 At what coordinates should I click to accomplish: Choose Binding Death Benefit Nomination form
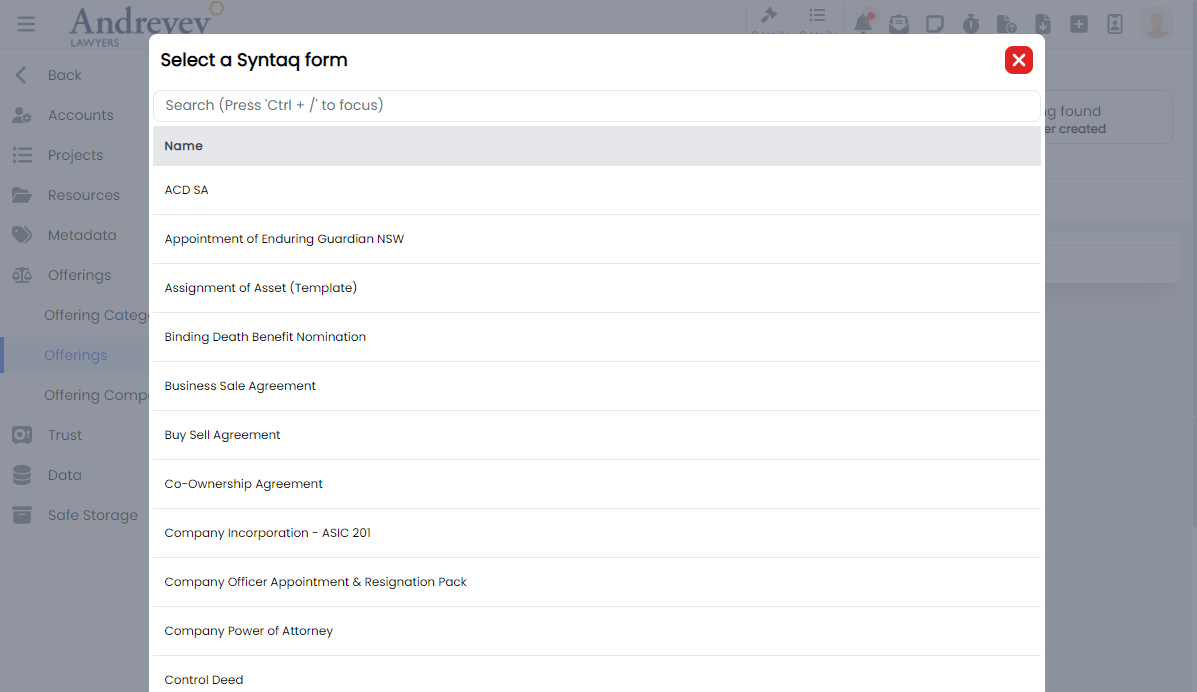pos(265,337)
